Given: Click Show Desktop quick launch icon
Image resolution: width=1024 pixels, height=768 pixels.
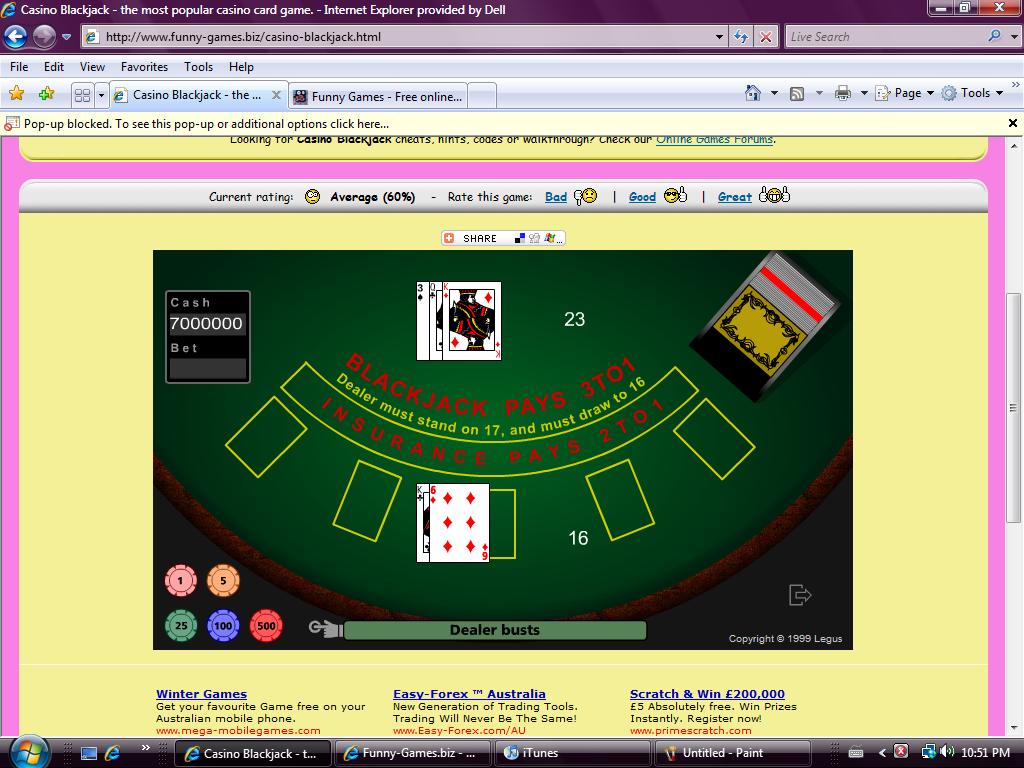Looking at the screenshot, I should click(89, 753).
